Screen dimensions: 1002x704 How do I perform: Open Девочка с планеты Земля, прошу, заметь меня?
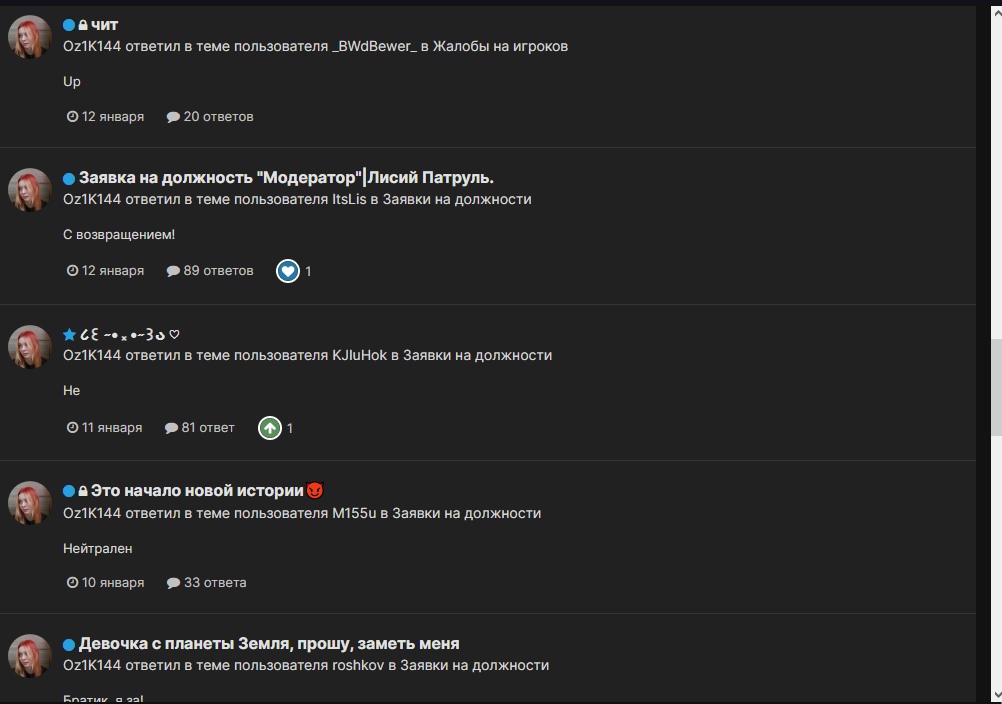click(269, 643)
